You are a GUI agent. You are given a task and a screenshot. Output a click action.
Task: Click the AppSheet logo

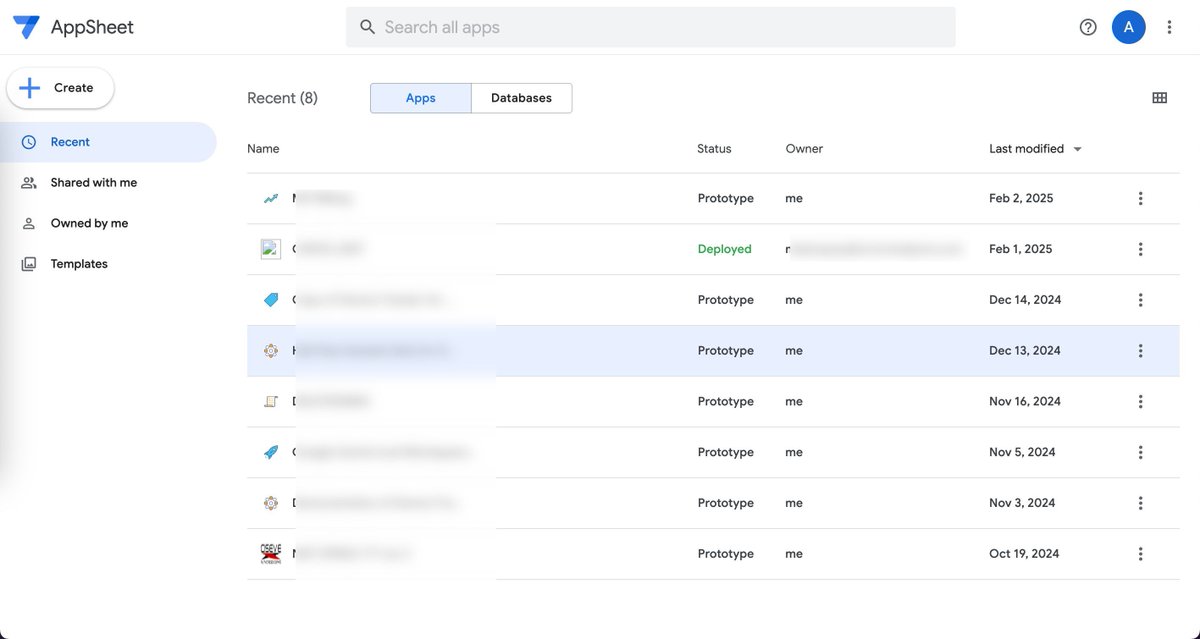point(73,27)
